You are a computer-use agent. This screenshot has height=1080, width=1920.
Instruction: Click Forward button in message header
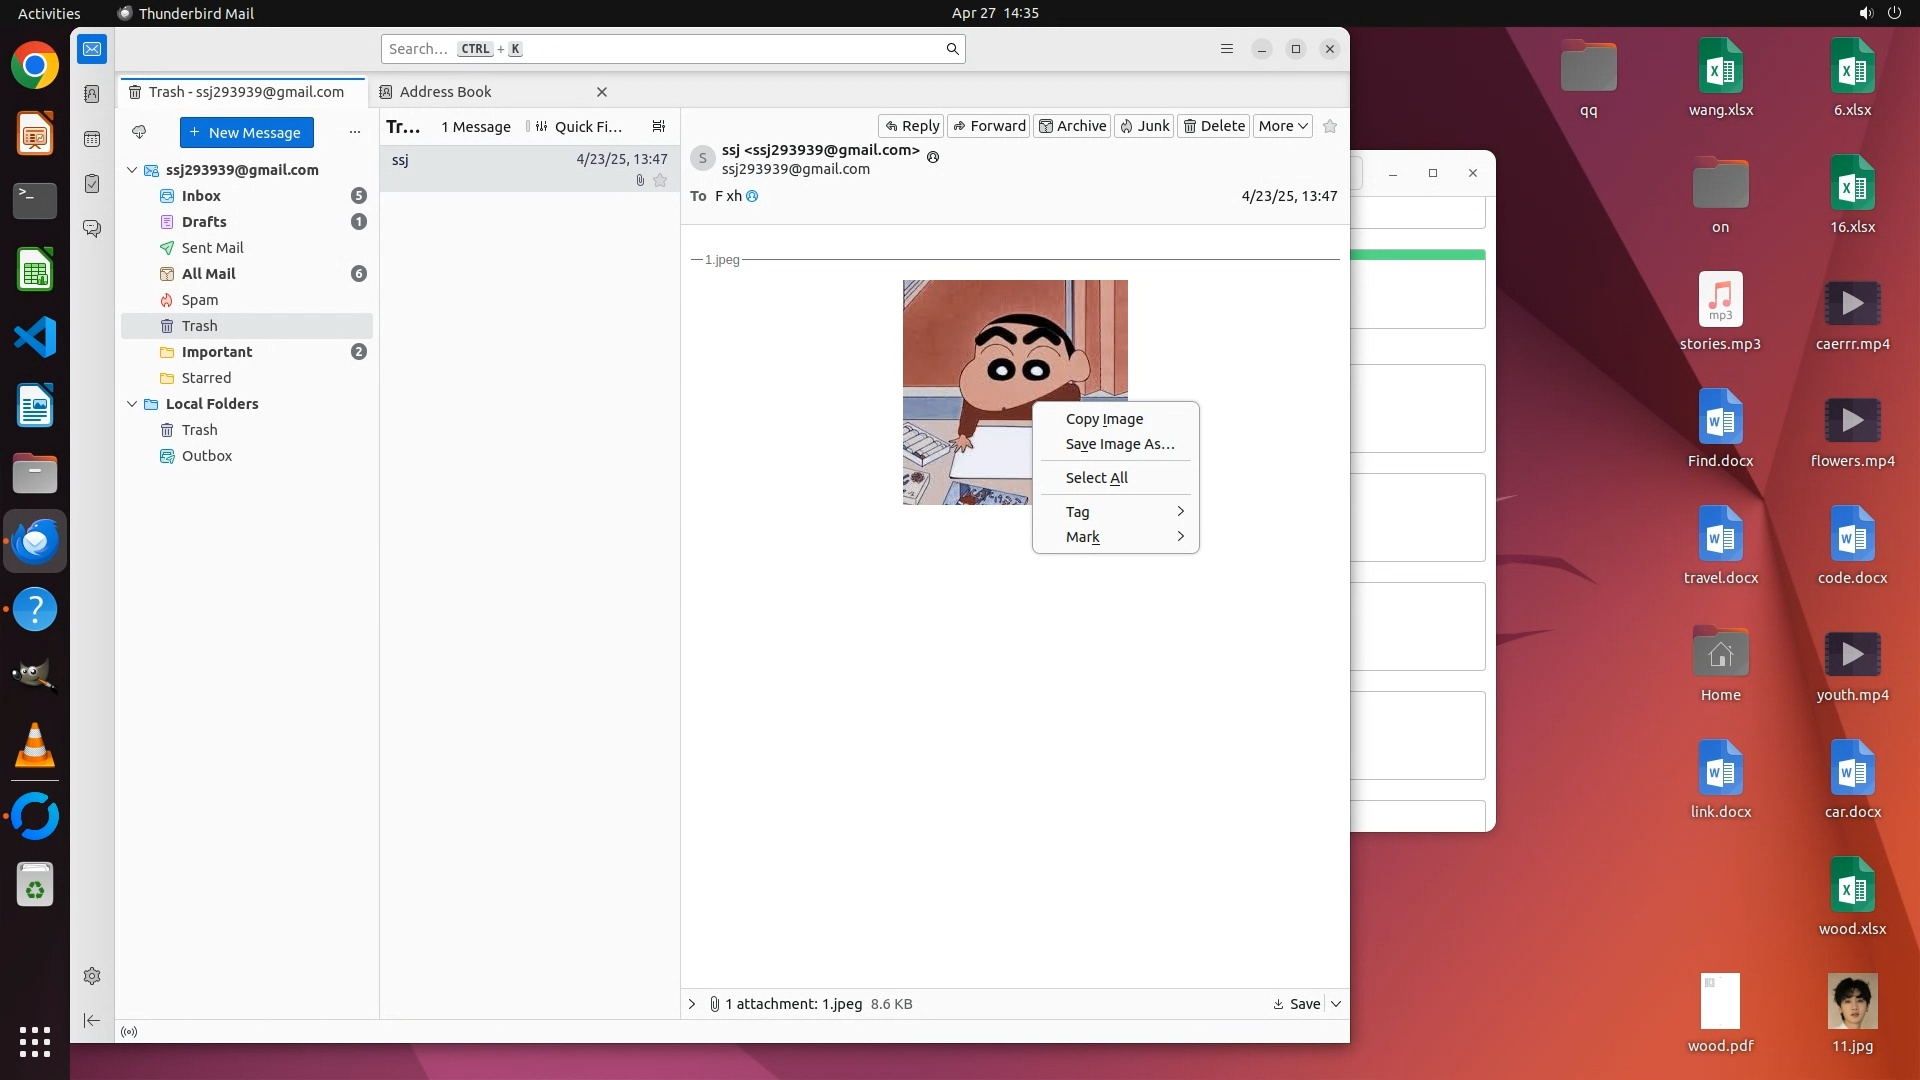(988, 126)
